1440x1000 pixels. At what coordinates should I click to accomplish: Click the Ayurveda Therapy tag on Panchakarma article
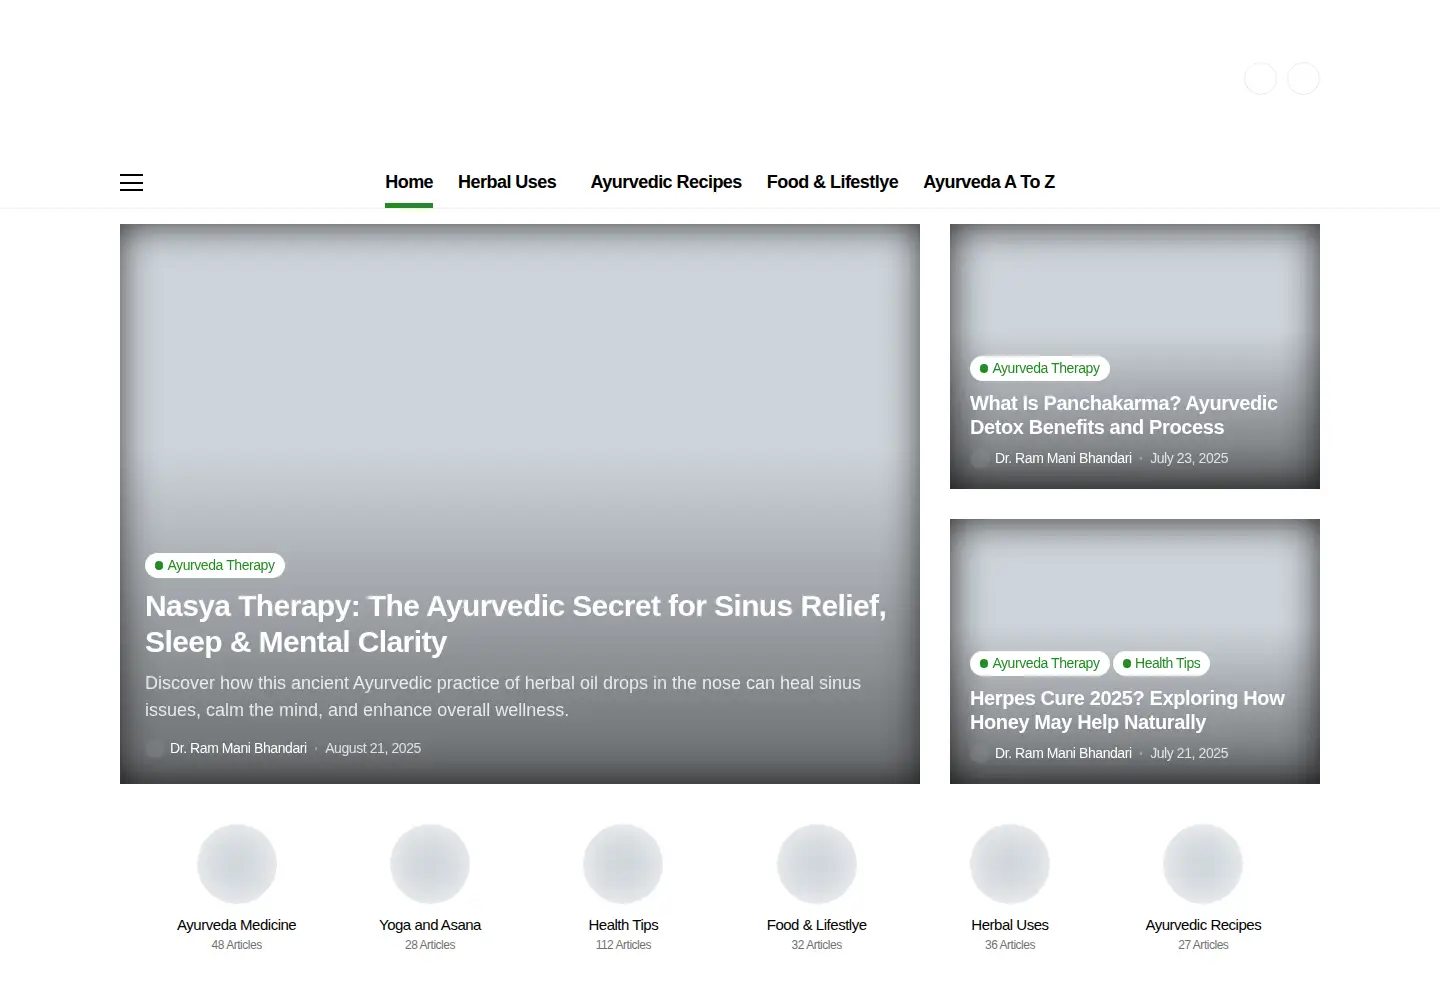pyautogui.click(x=1040, y=368)
